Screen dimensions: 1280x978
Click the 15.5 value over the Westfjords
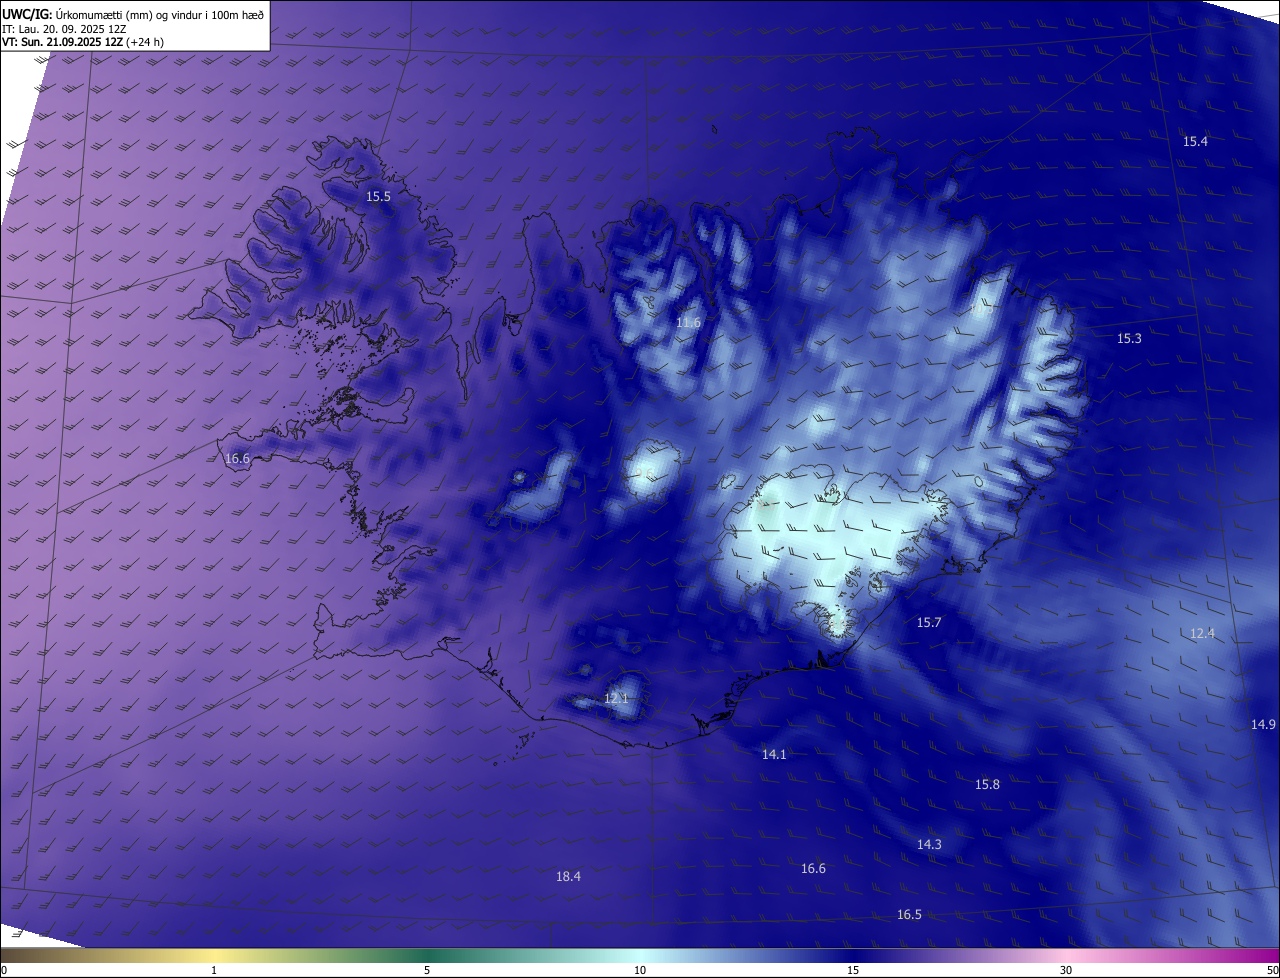[x=378, y=197]
